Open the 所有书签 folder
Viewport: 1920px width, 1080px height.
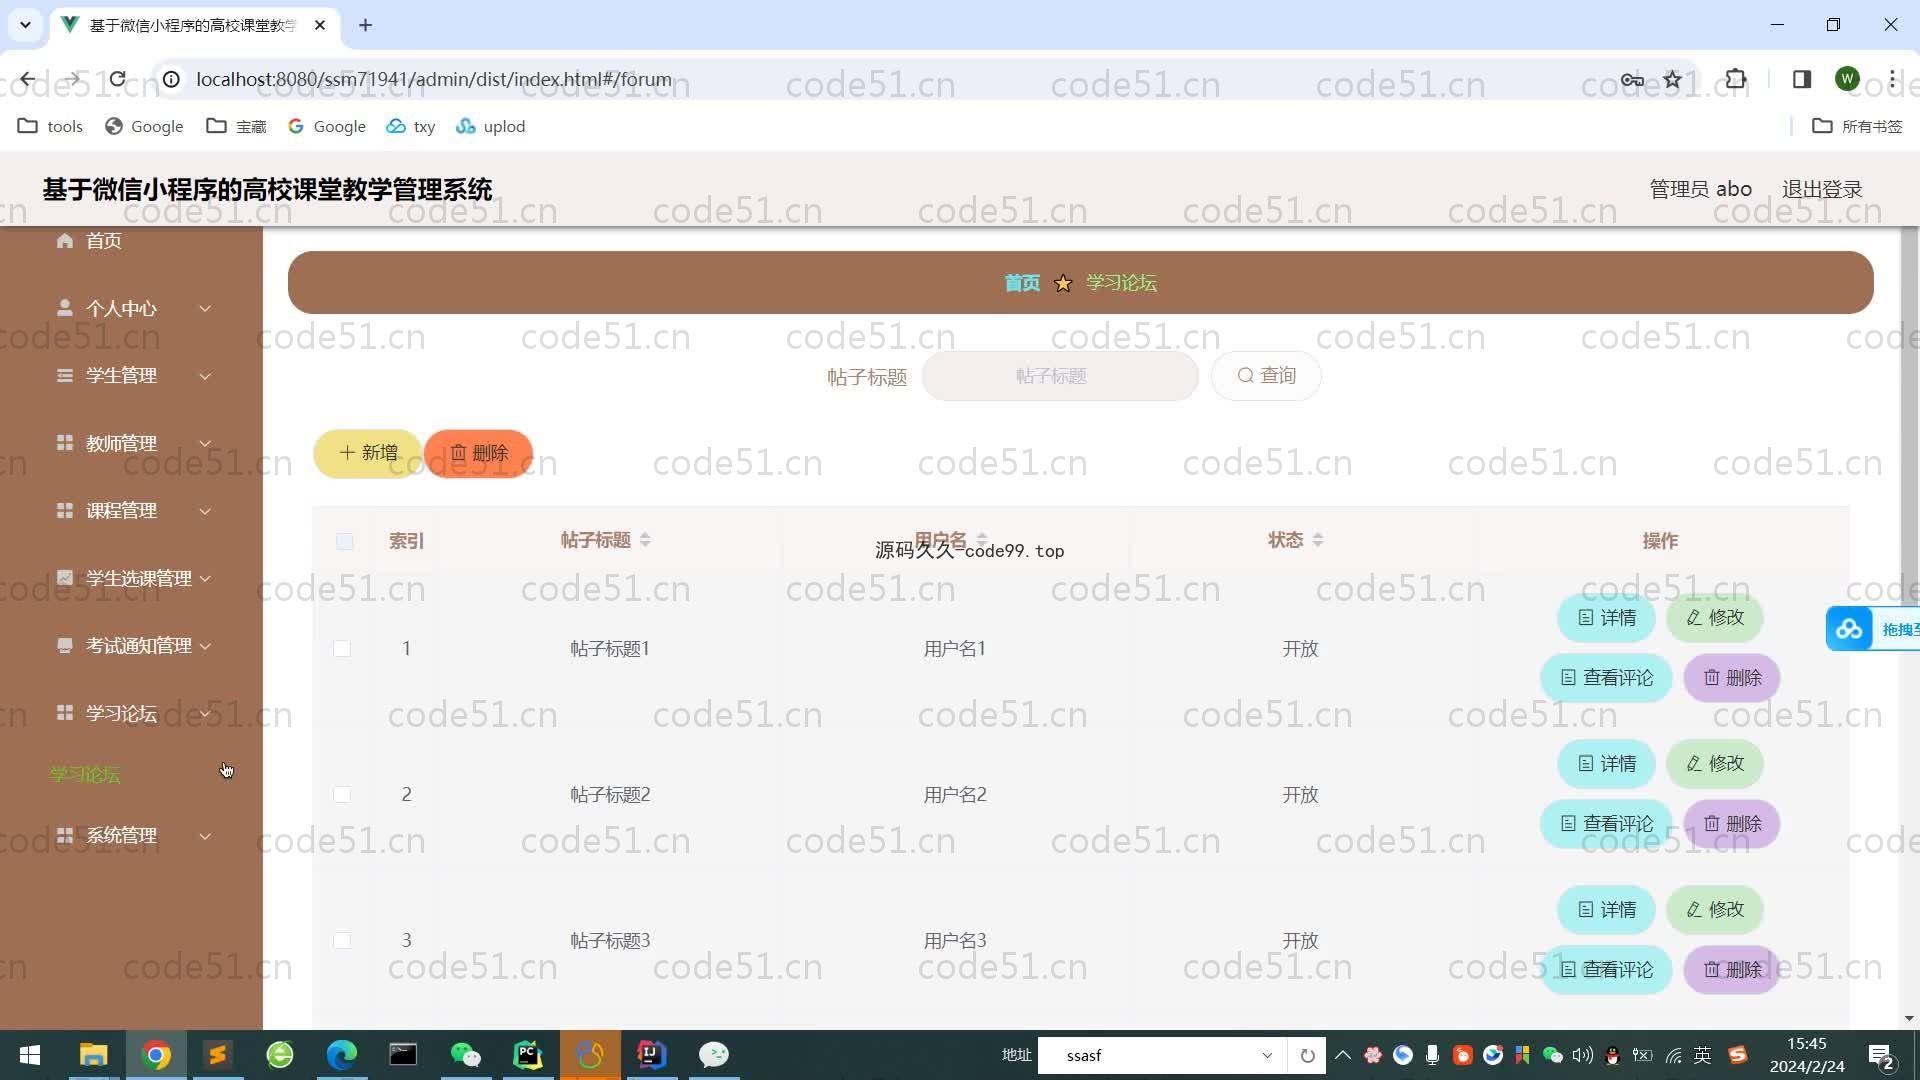pyautogui.click(x=1857, y=126)
